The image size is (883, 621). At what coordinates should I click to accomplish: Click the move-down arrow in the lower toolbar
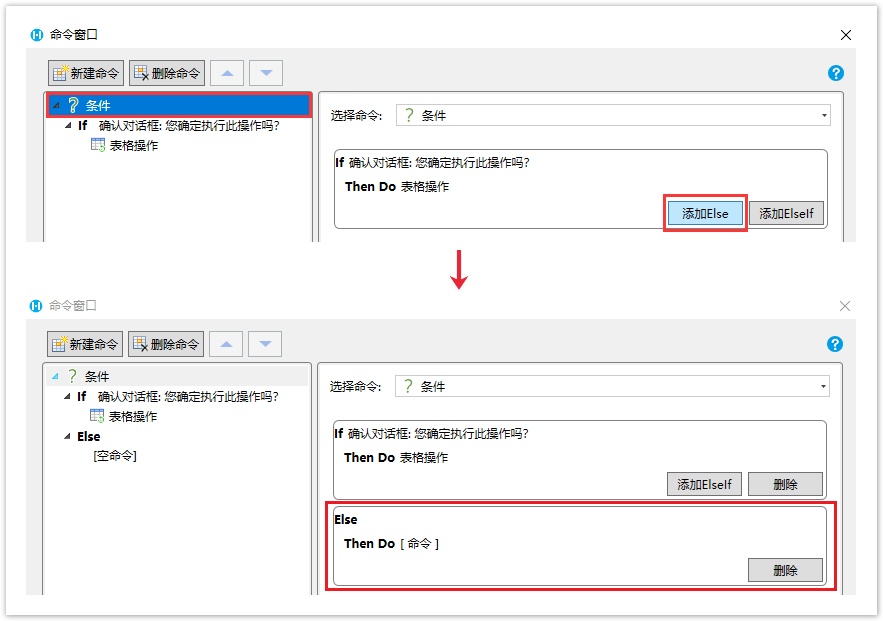tap(265, 344)
